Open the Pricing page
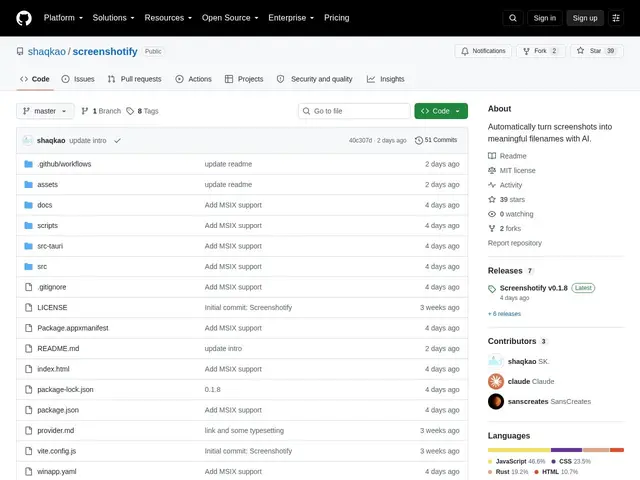Screen dimensions: 640x480 [x=336, y=18]
